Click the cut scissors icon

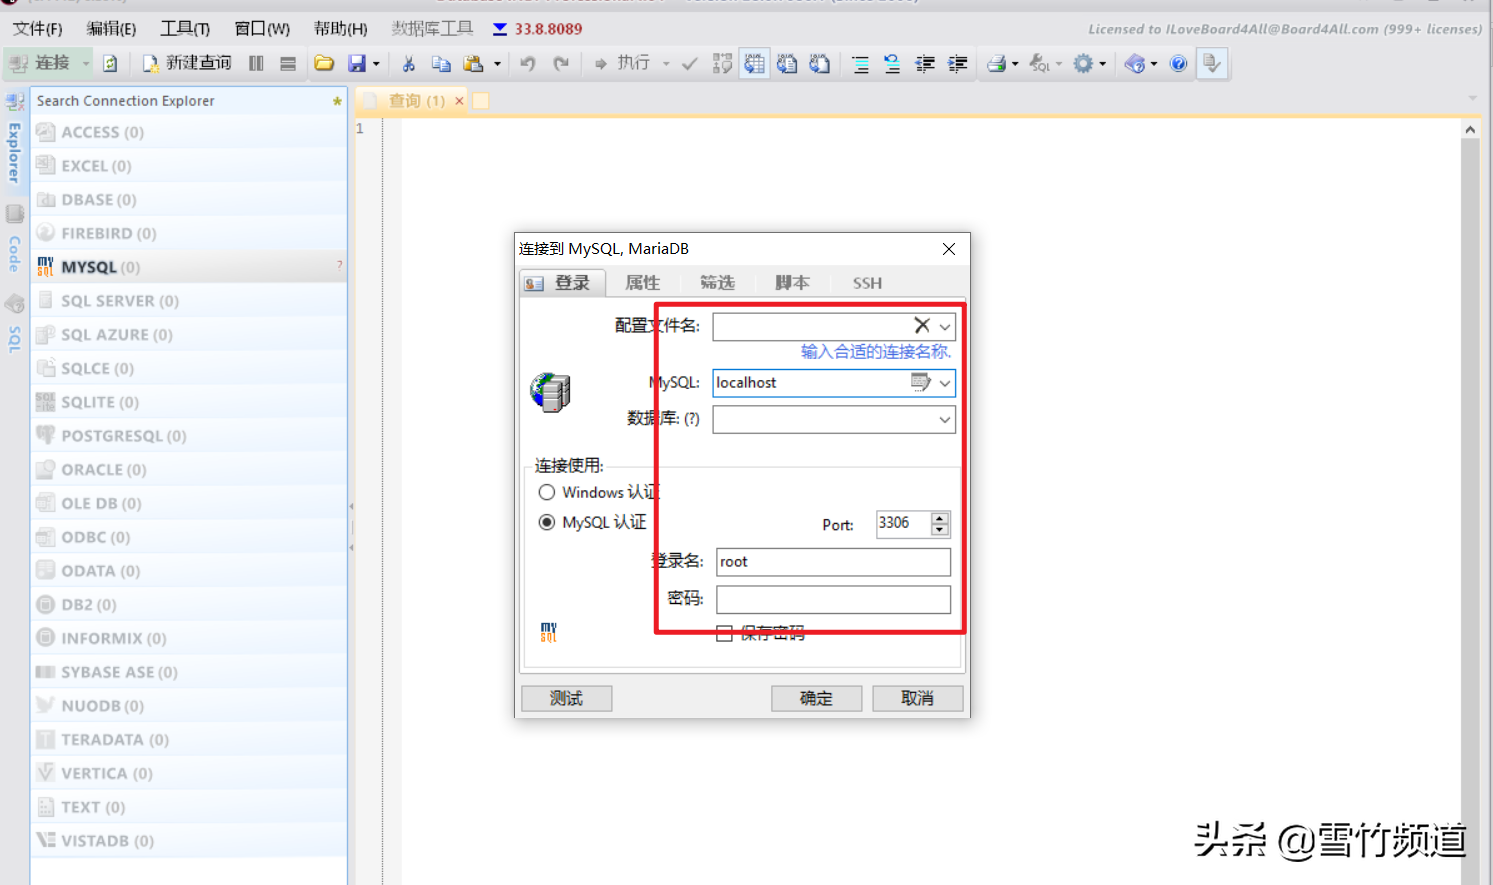click(x=408, y=64)
